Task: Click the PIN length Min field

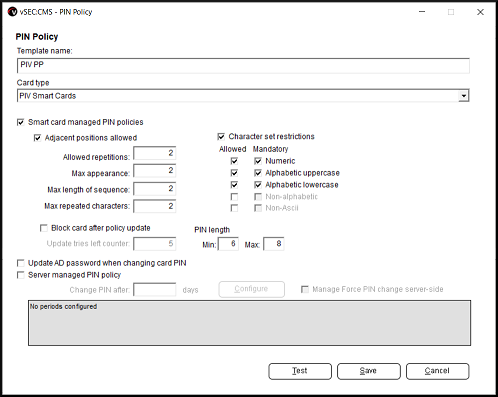Action: click(x=228, y=244)
